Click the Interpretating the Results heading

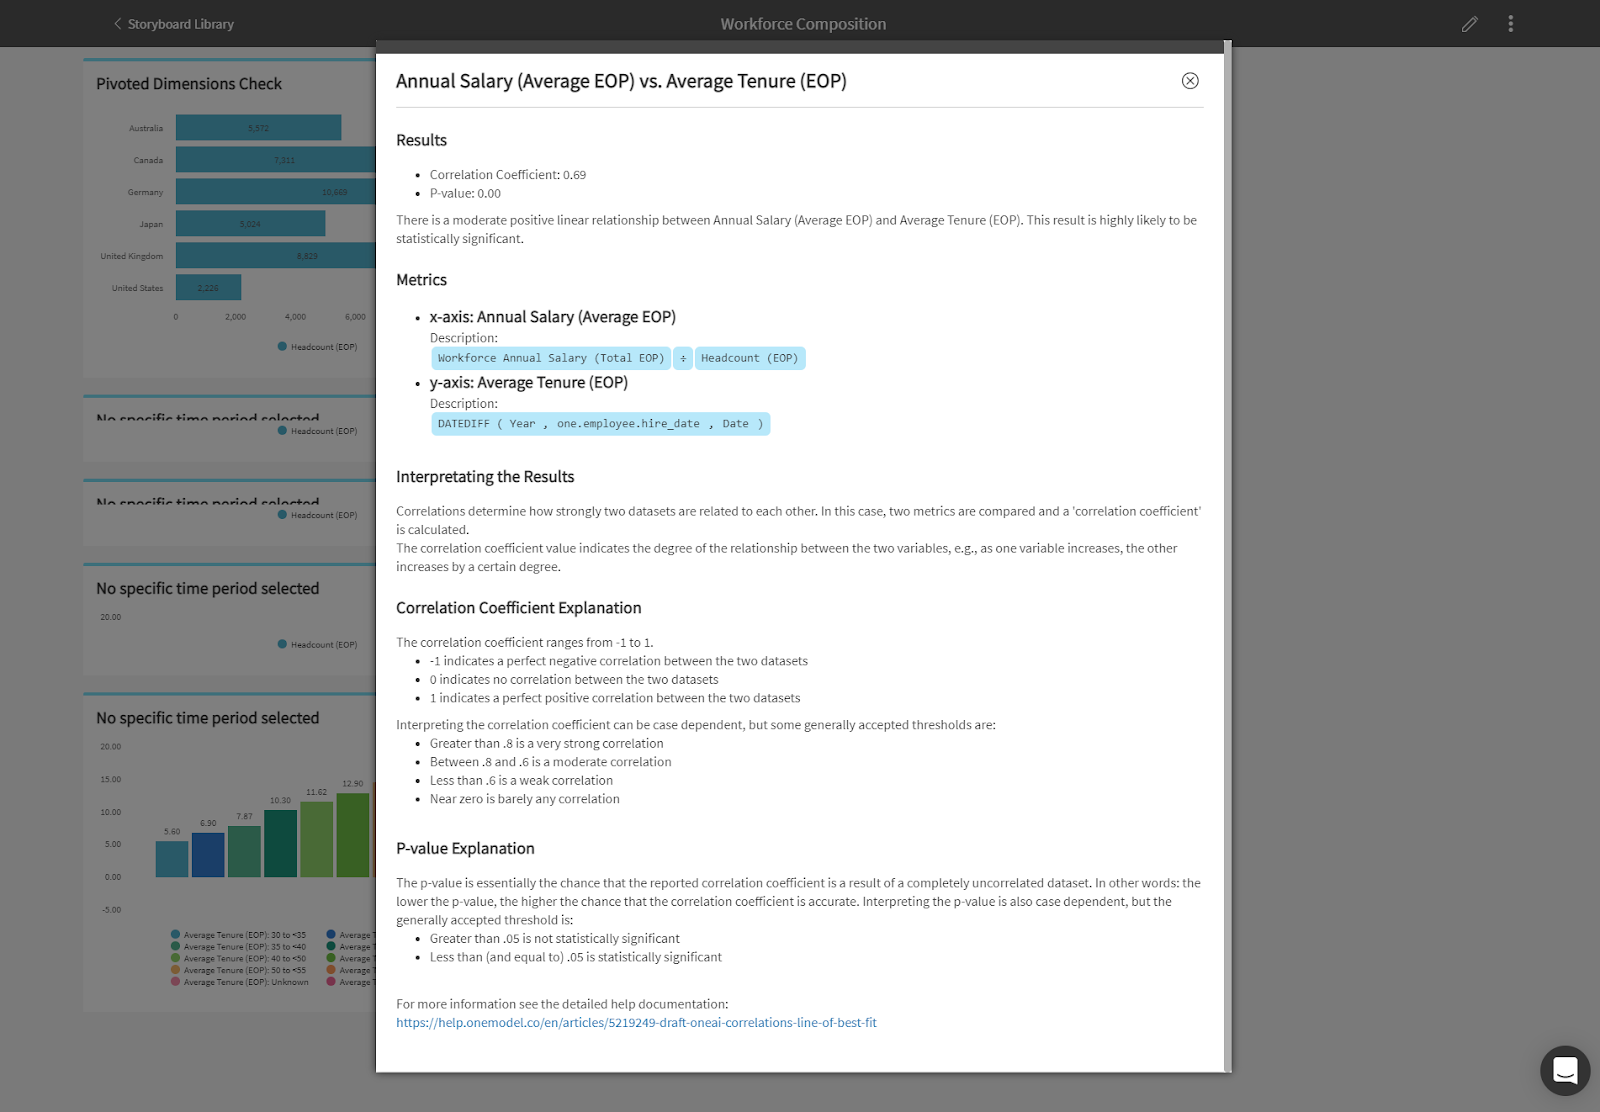[x=485, y=477]
